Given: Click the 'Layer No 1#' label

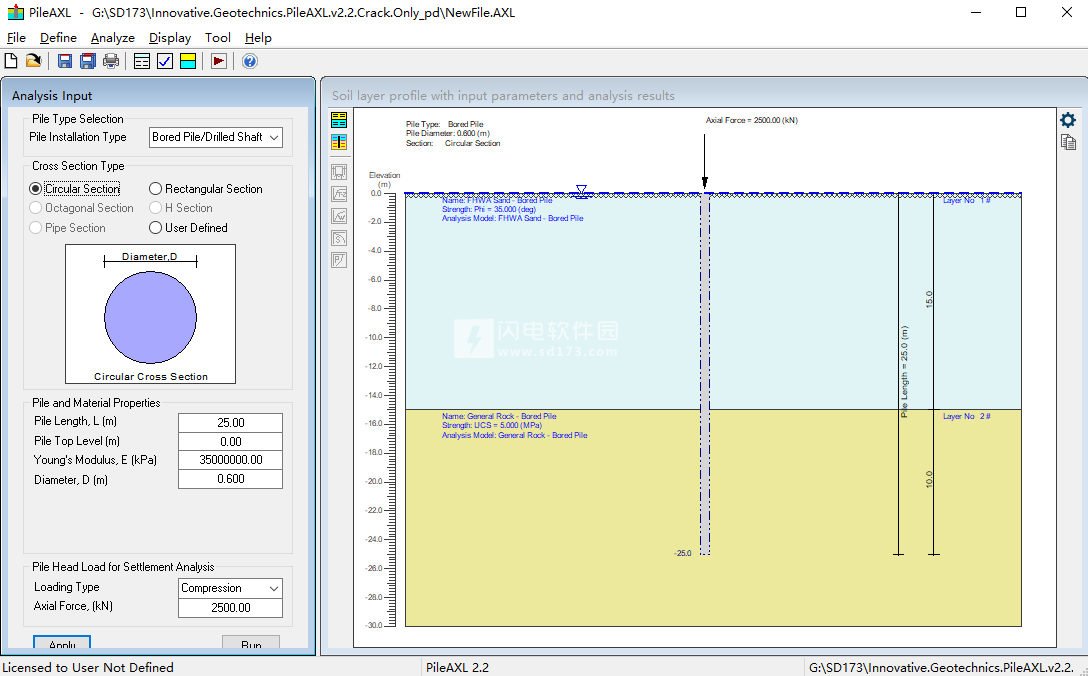Looking at the screenshot, I should point(967,201).
